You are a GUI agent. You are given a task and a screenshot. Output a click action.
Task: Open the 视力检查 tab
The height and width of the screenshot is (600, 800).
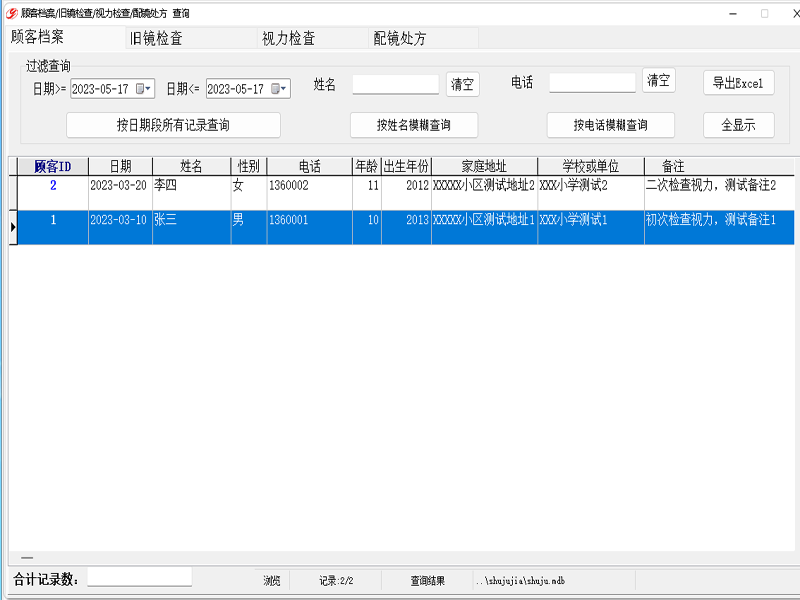[x=313, y=38]
